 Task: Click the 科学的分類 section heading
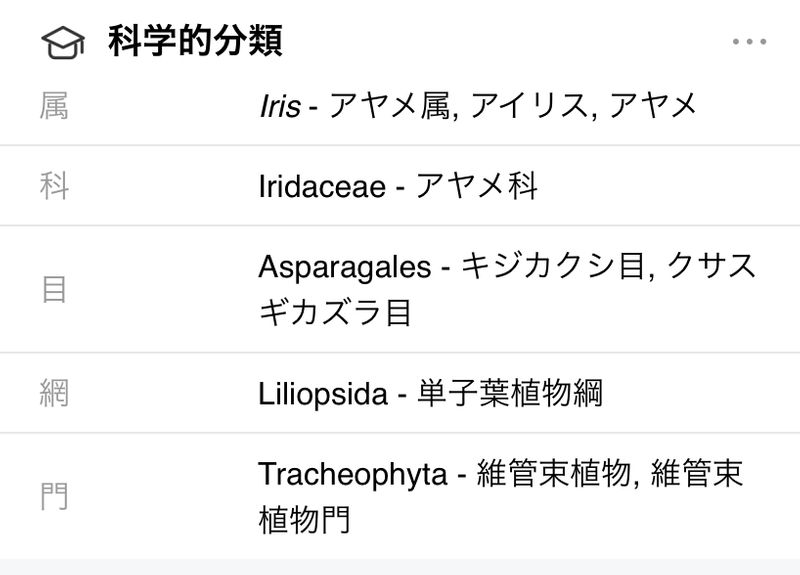(x=195, y=42)
